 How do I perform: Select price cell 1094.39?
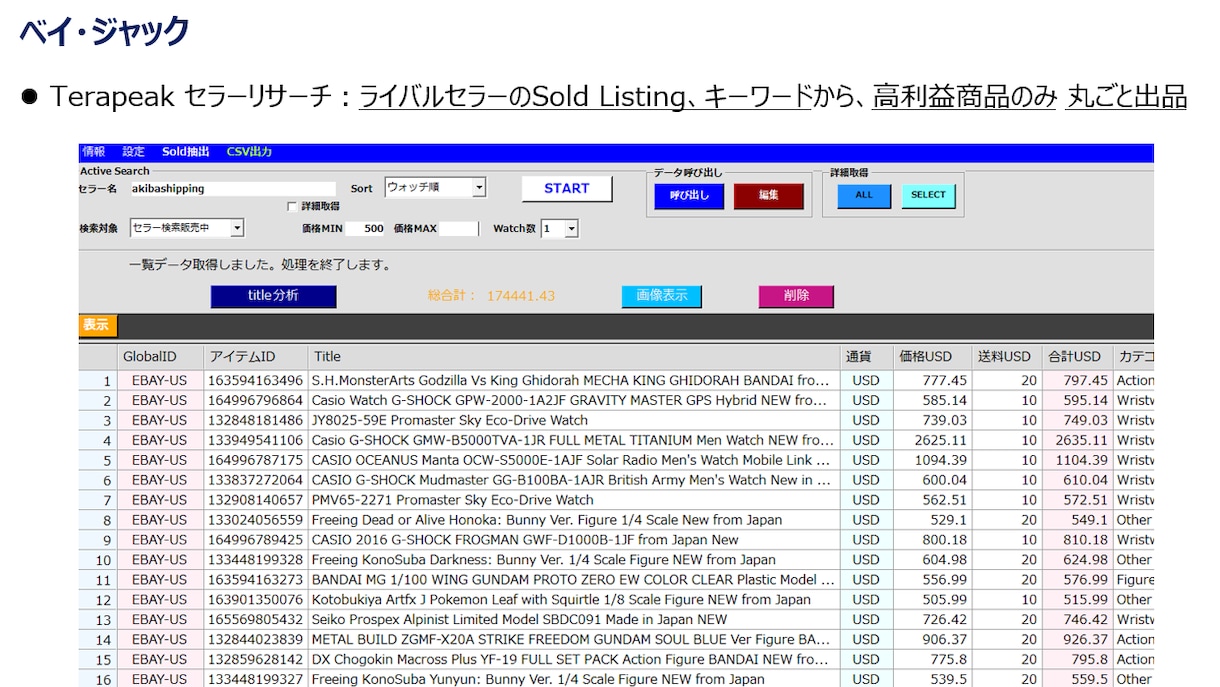coord(932,460)
